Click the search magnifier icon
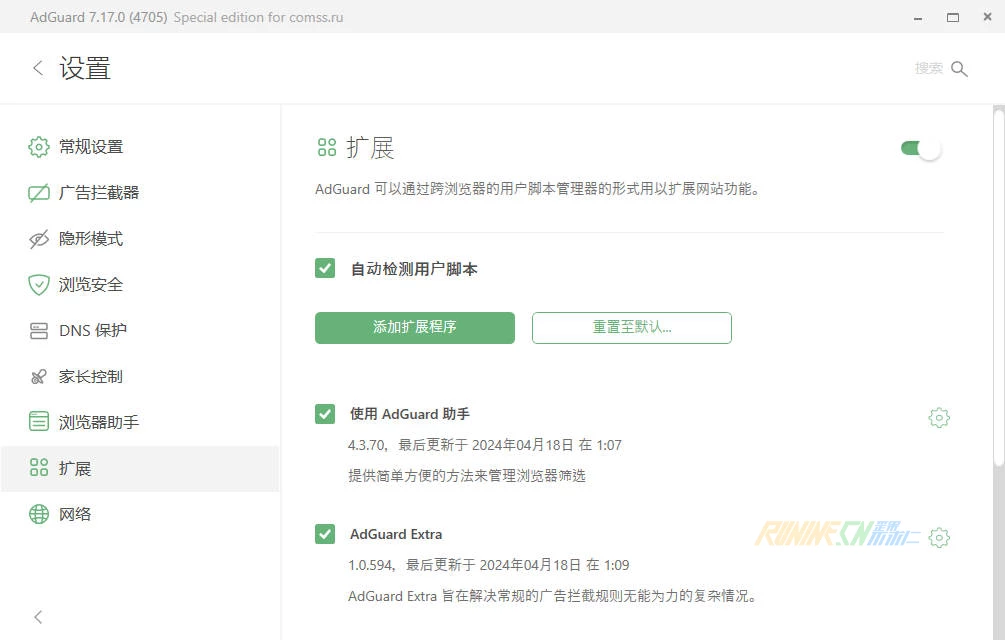Viewport: 1005px width, 640px height. tap(959, 69)
